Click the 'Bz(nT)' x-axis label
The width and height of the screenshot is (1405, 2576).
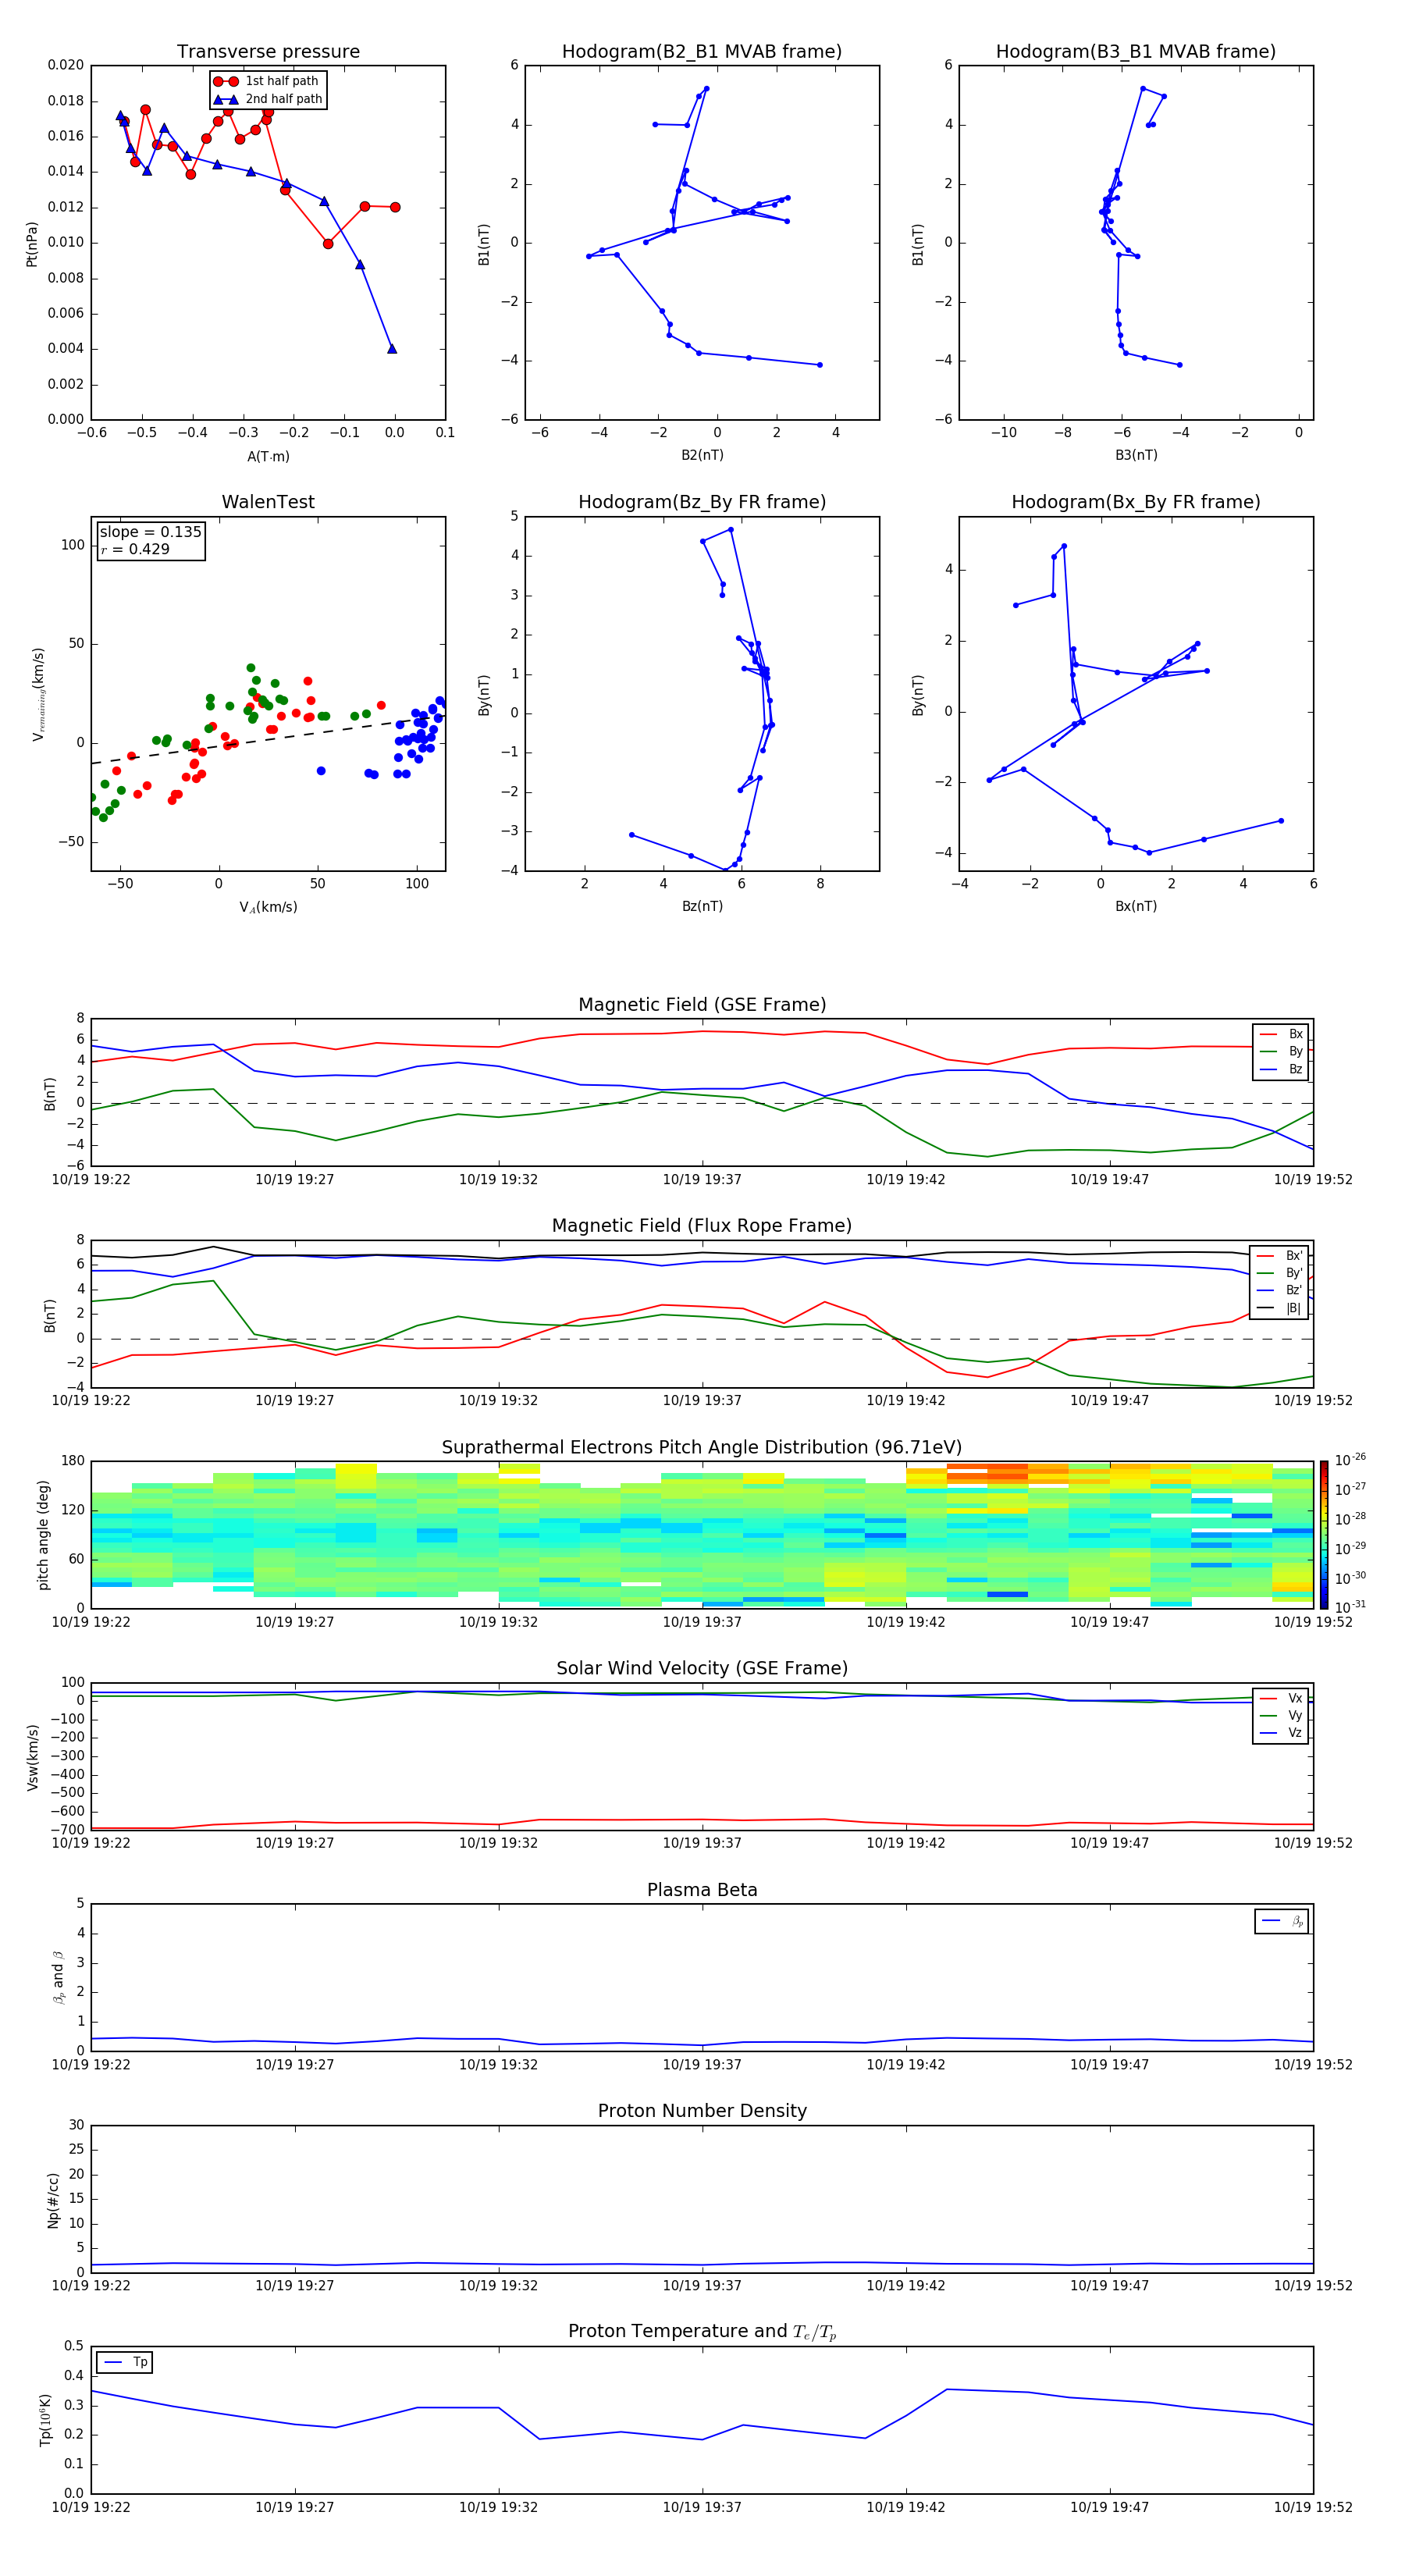click(702, 906)
